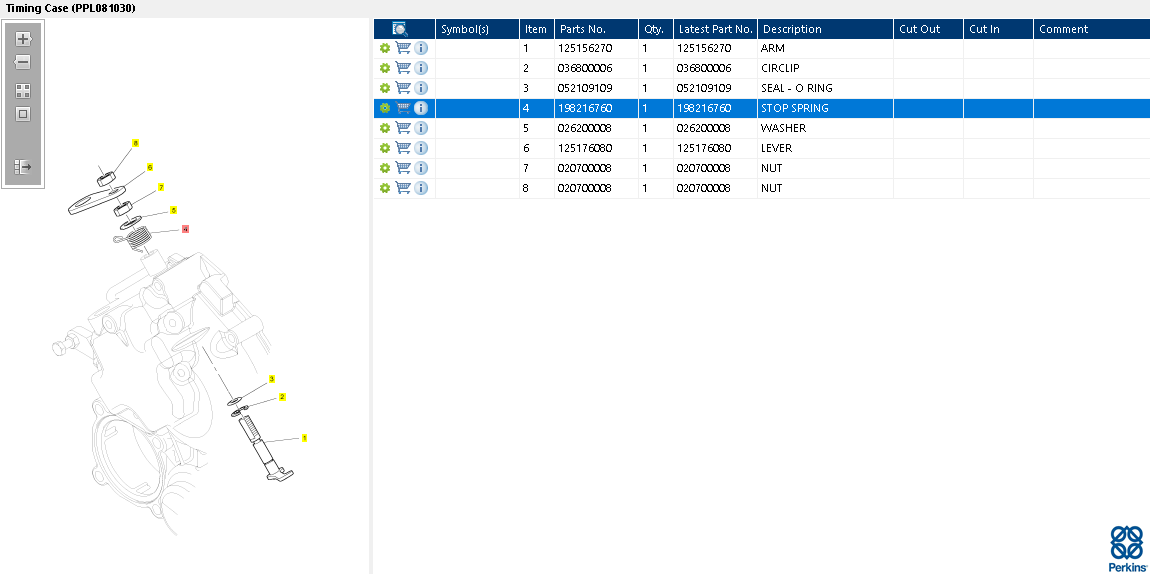Image resolution: width=1150 pixels, height=574 pixels.
Task: Click the single square fit-view icon
Action: tap(23, 114)
